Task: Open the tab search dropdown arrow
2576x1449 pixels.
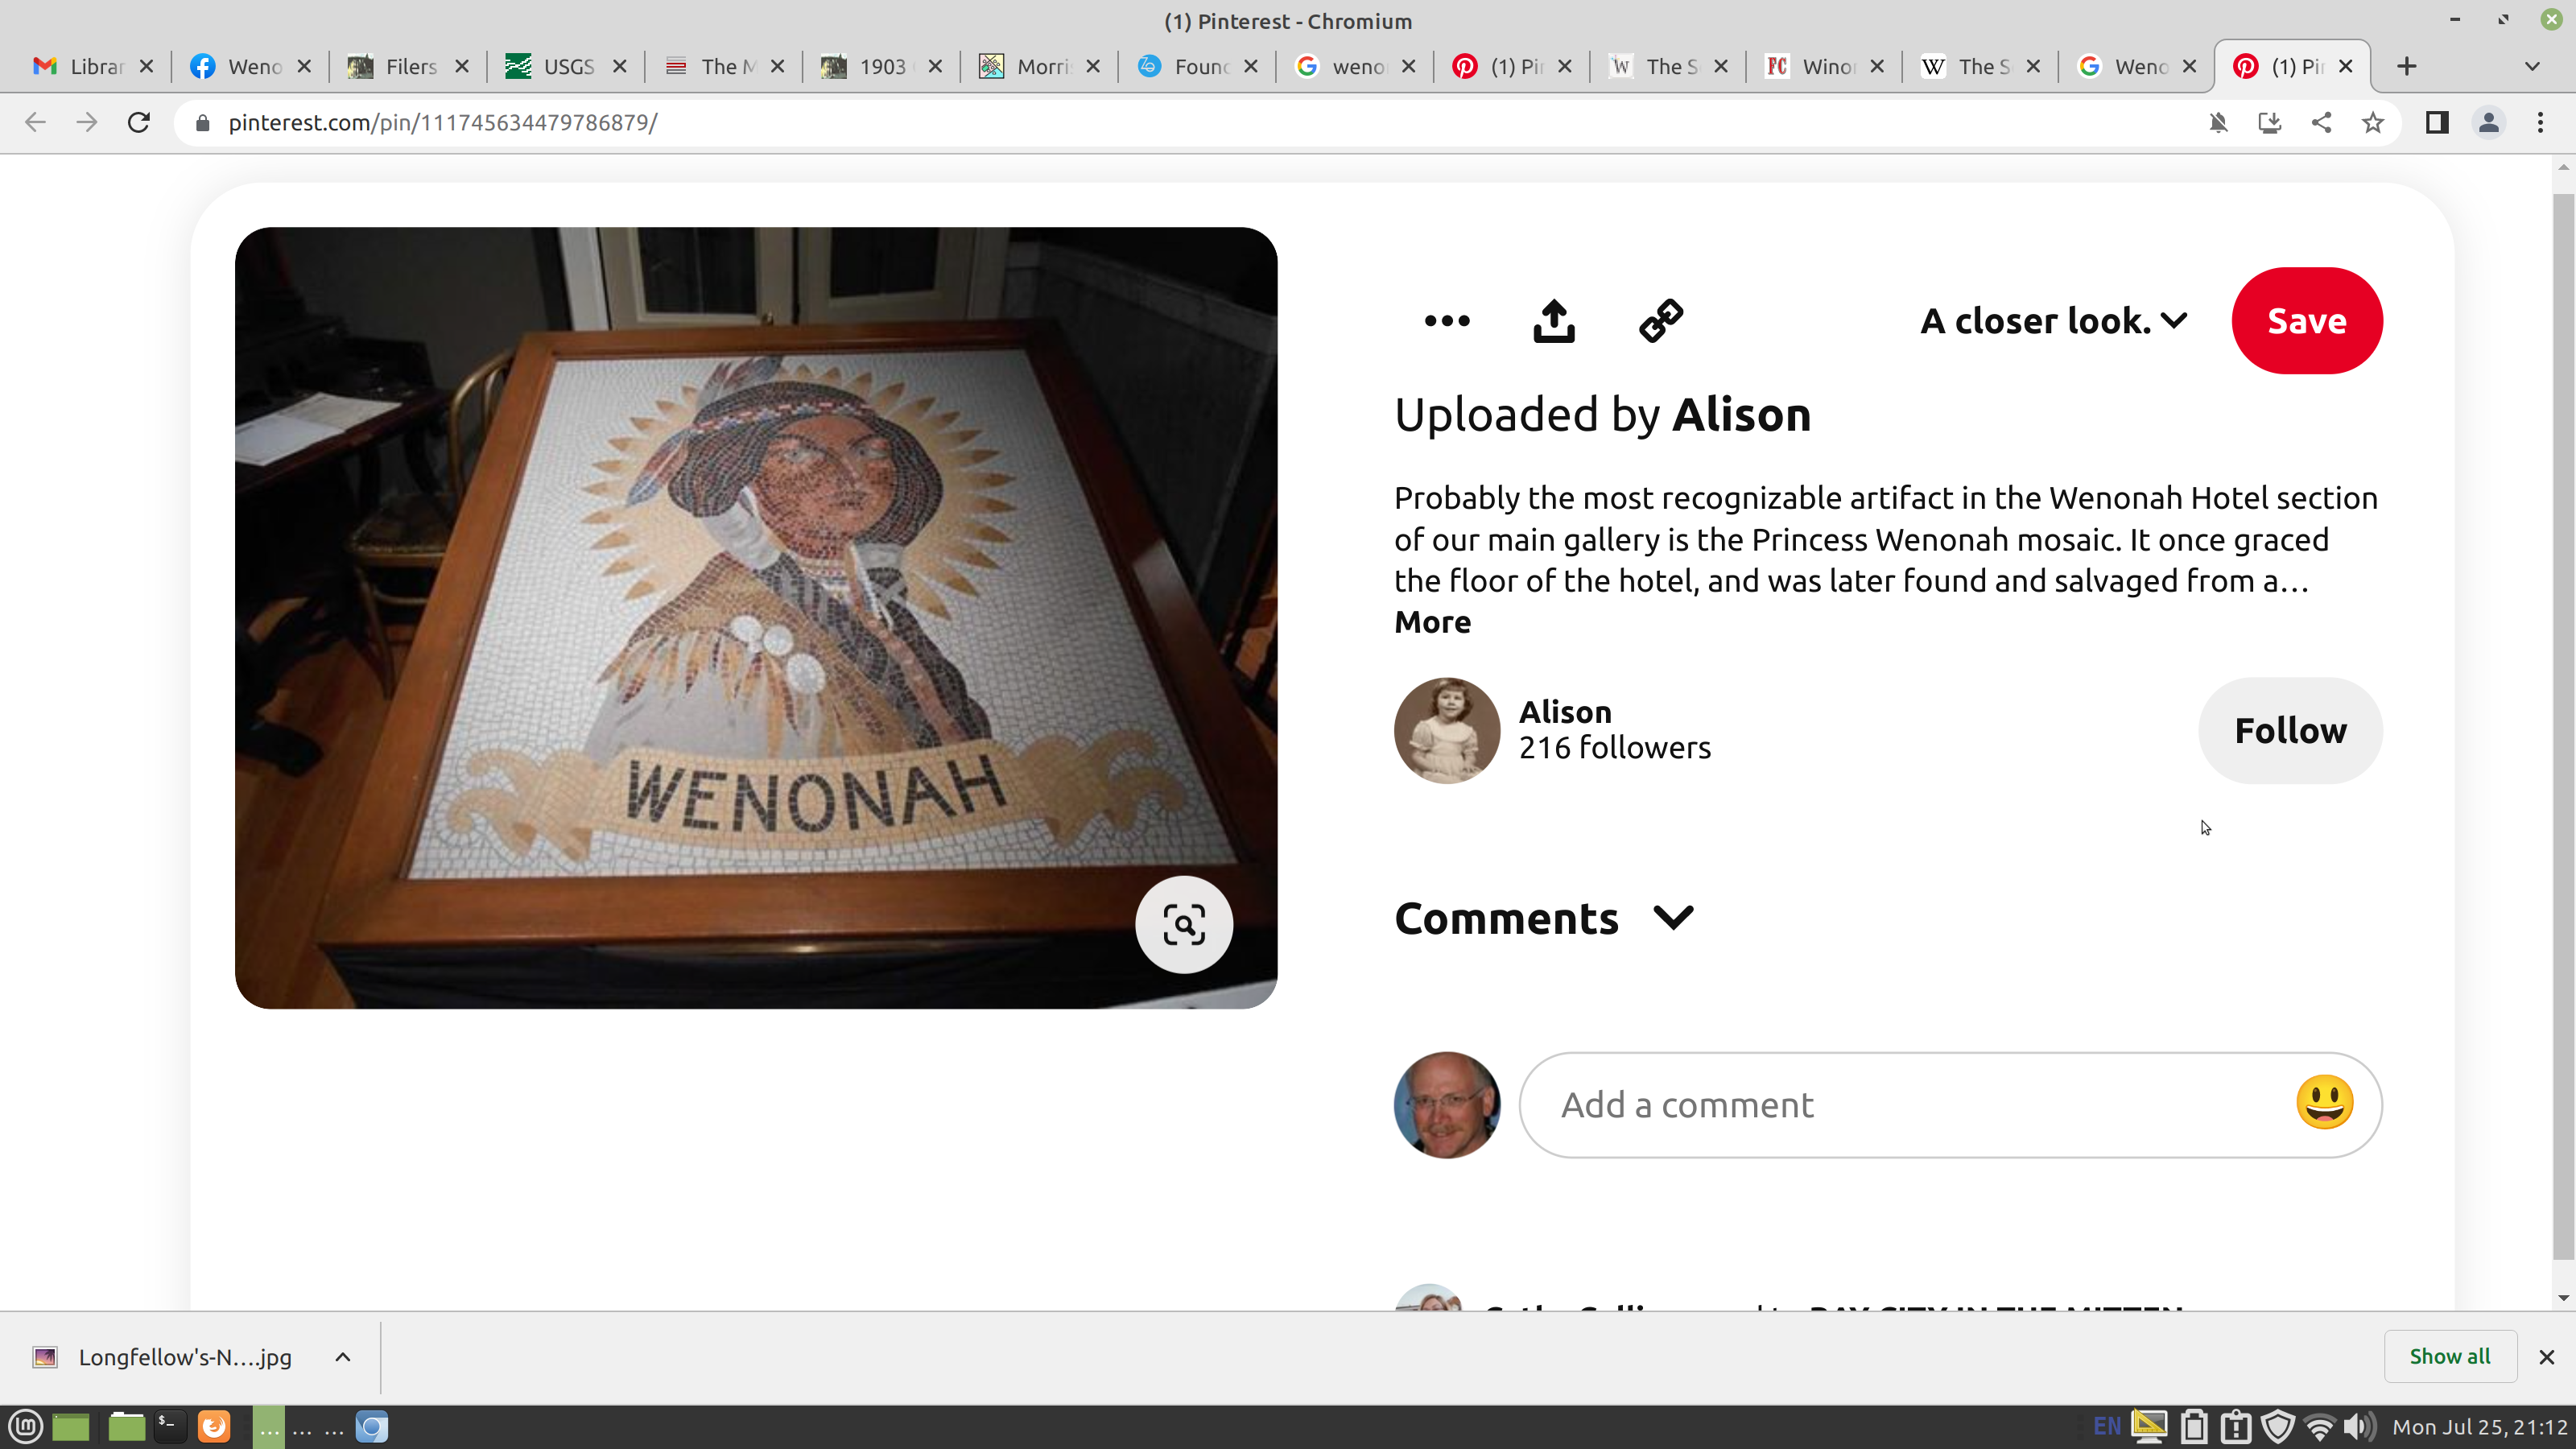Action: [2532, 66]
